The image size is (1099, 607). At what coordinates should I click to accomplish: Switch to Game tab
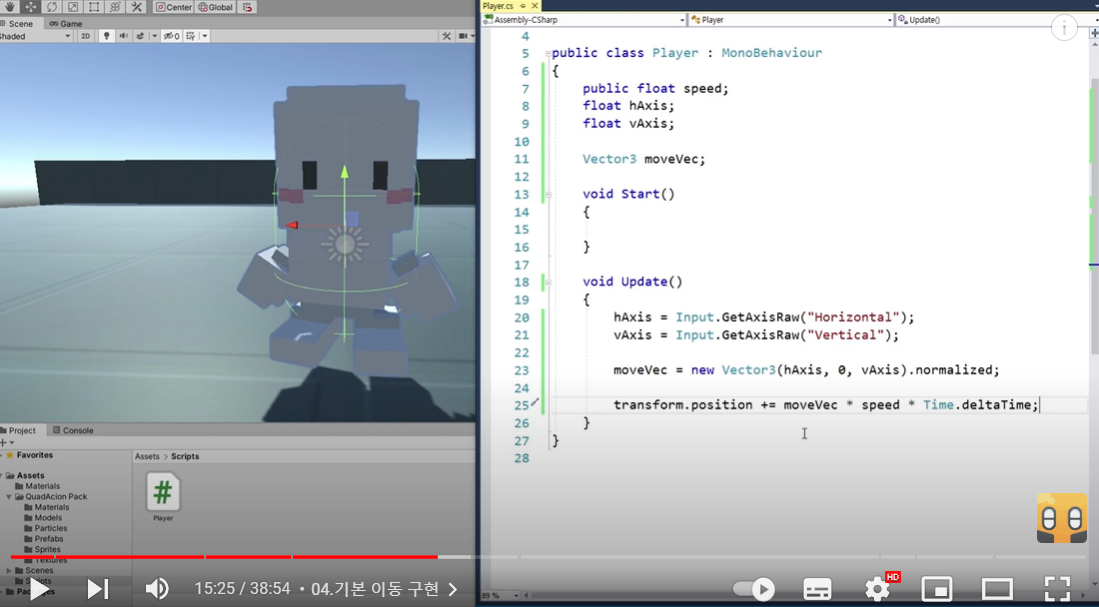pos(65,23)
